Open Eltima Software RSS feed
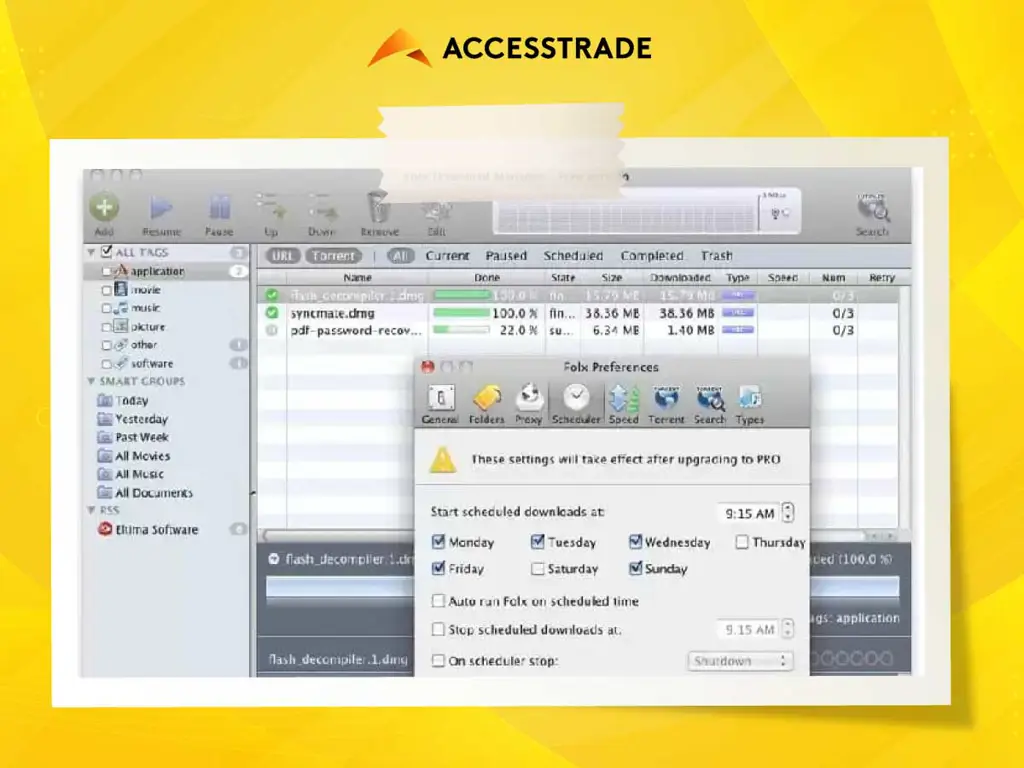 [x=148, y=530]
